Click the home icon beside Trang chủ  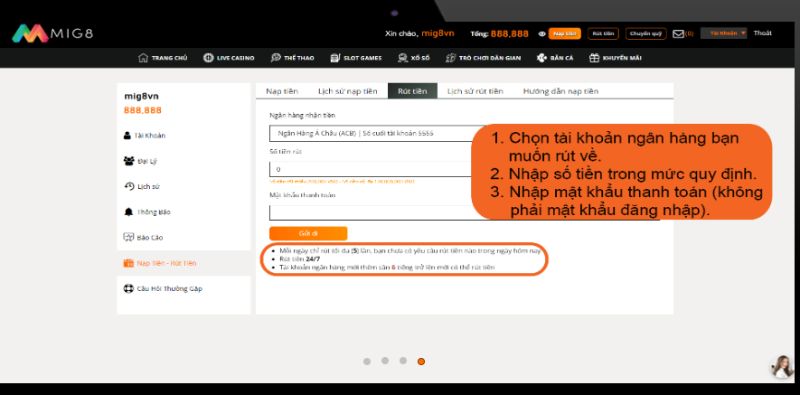coord(143,58)
